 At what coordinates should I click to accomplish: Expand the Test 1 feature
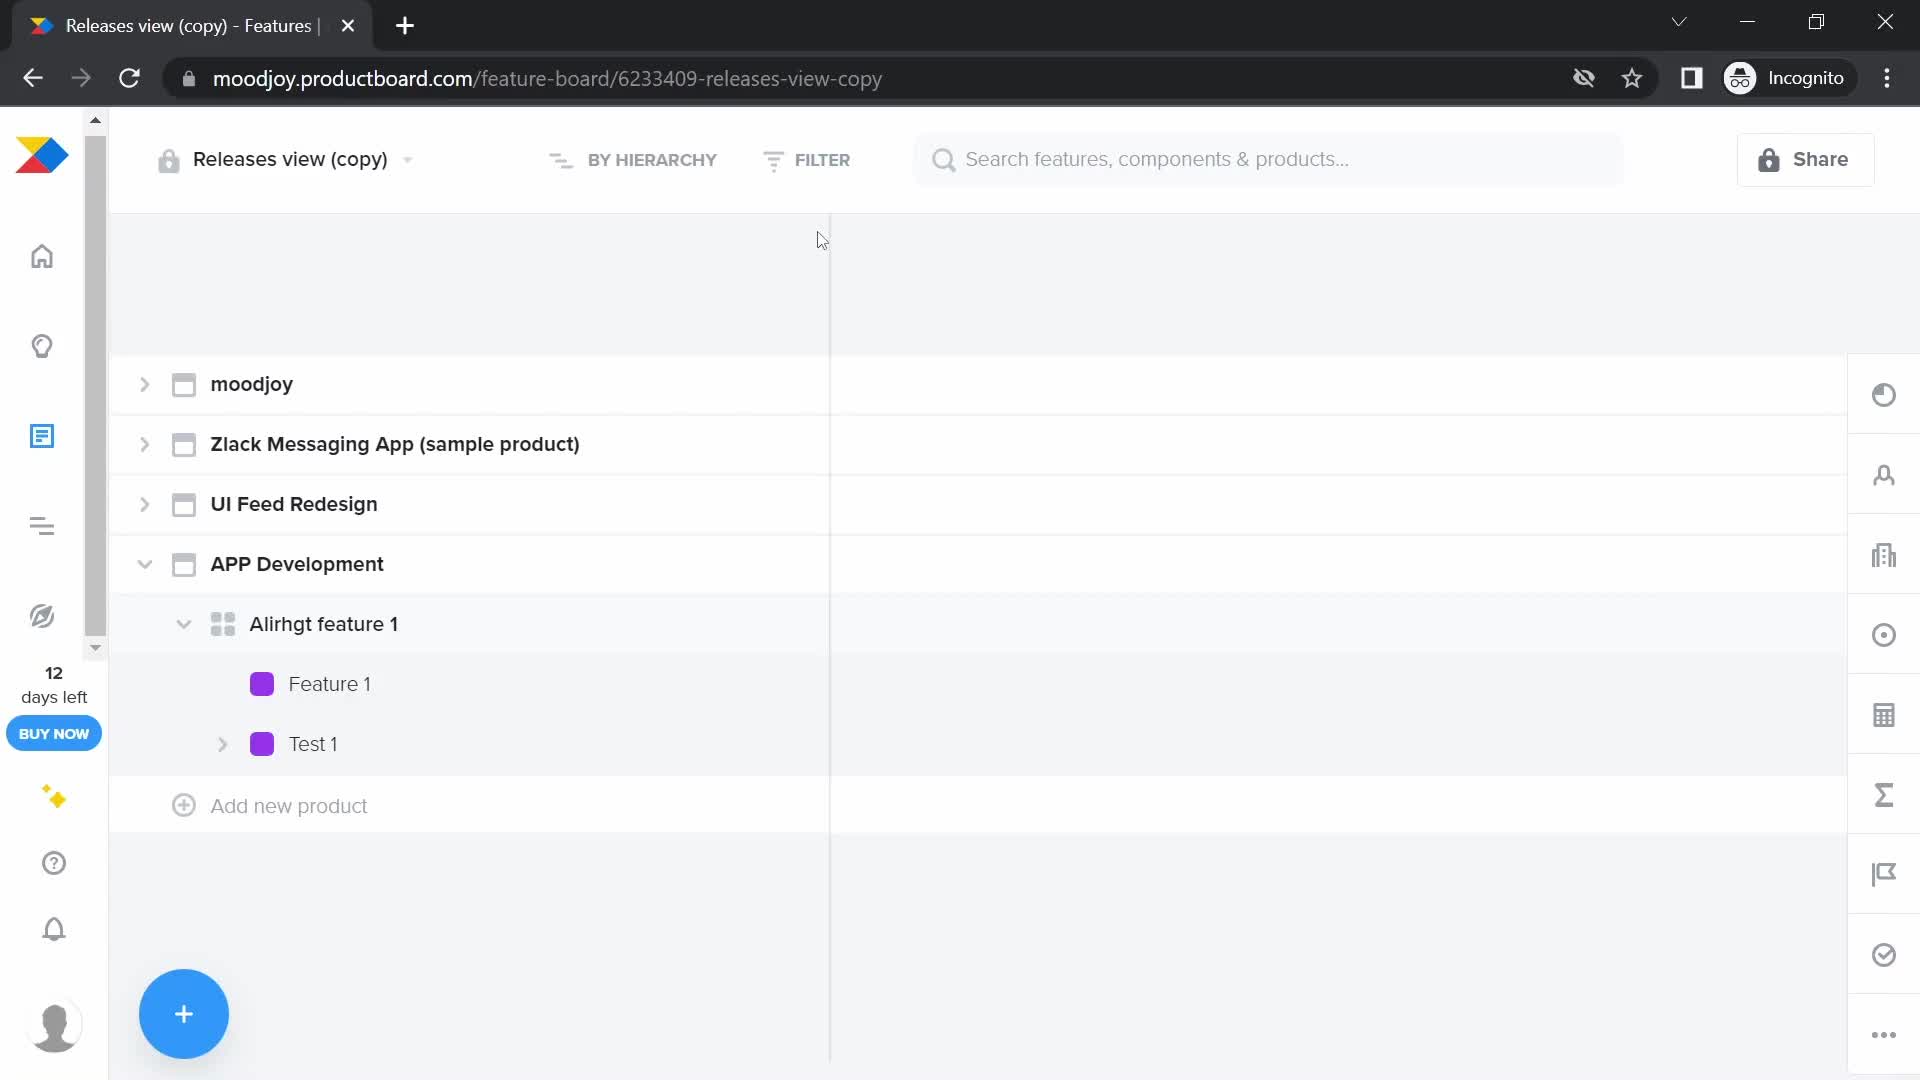(x=222, y=744)
